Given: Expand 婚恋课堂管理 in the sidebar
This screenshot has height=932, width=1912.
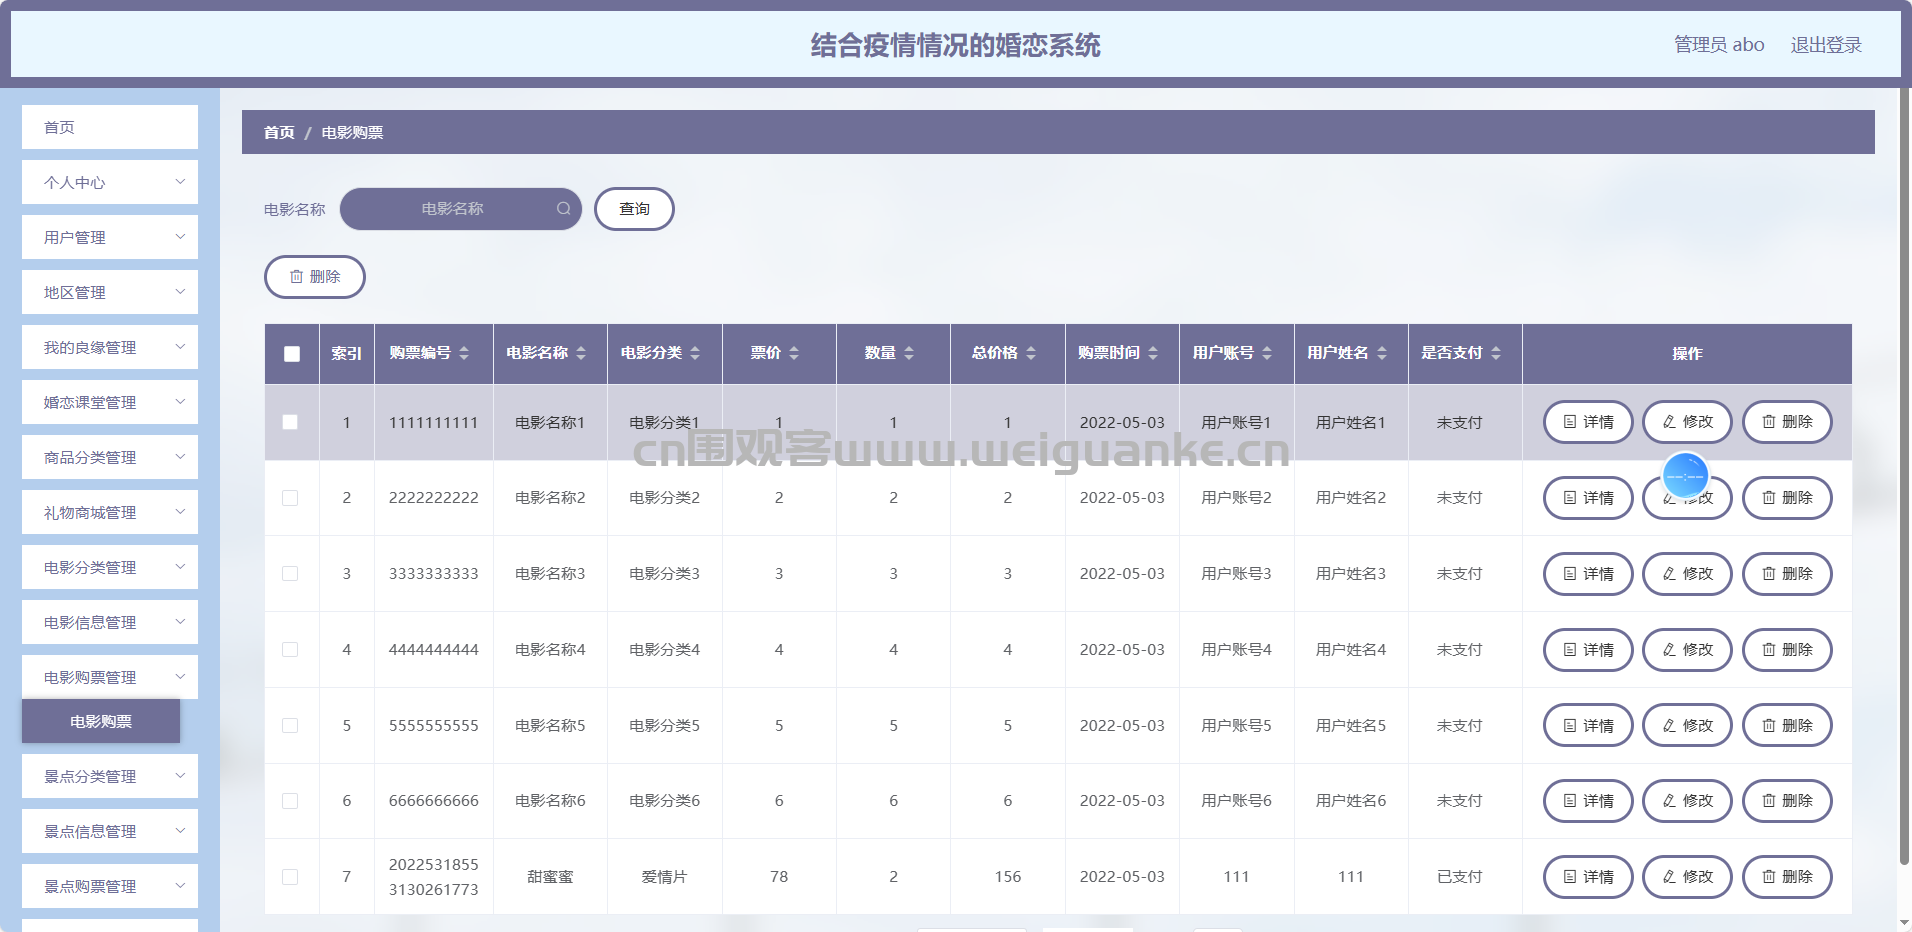Looking at the screenshot, I should click(110, 403).
